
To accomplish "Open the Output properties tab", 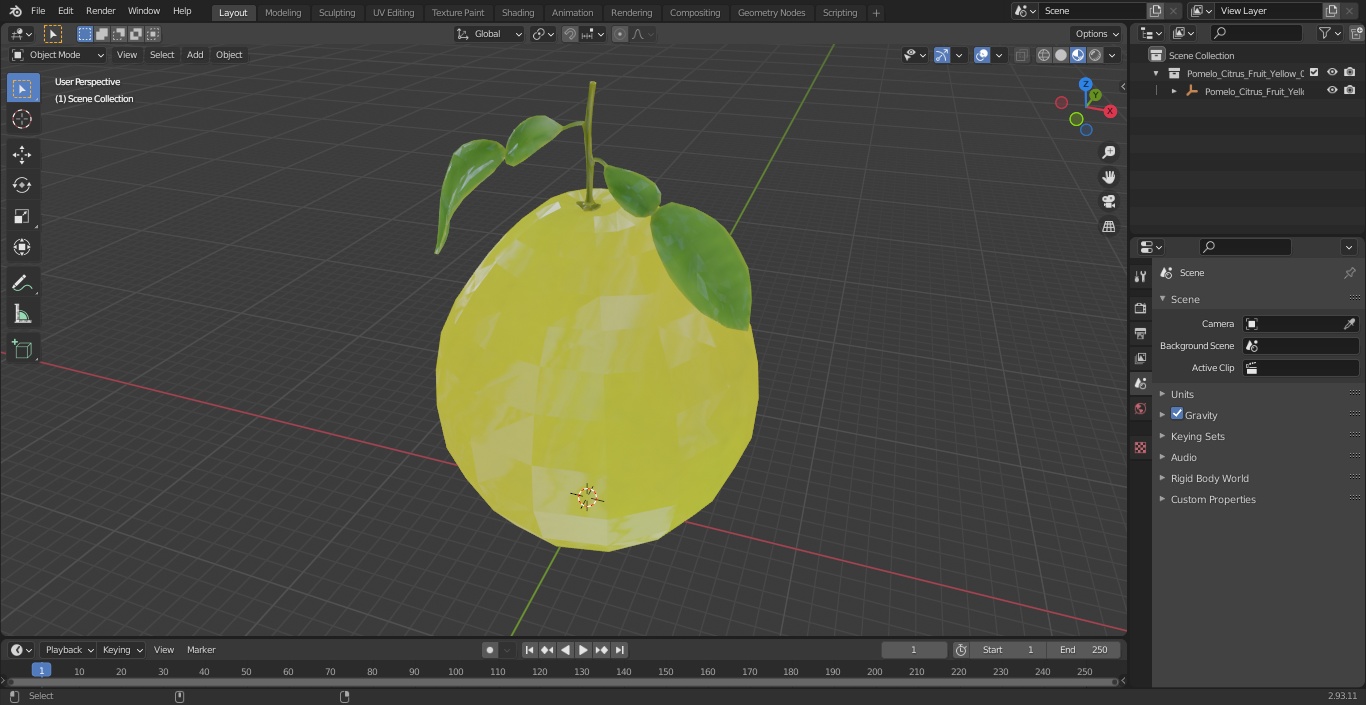I will pos(1140,333).
